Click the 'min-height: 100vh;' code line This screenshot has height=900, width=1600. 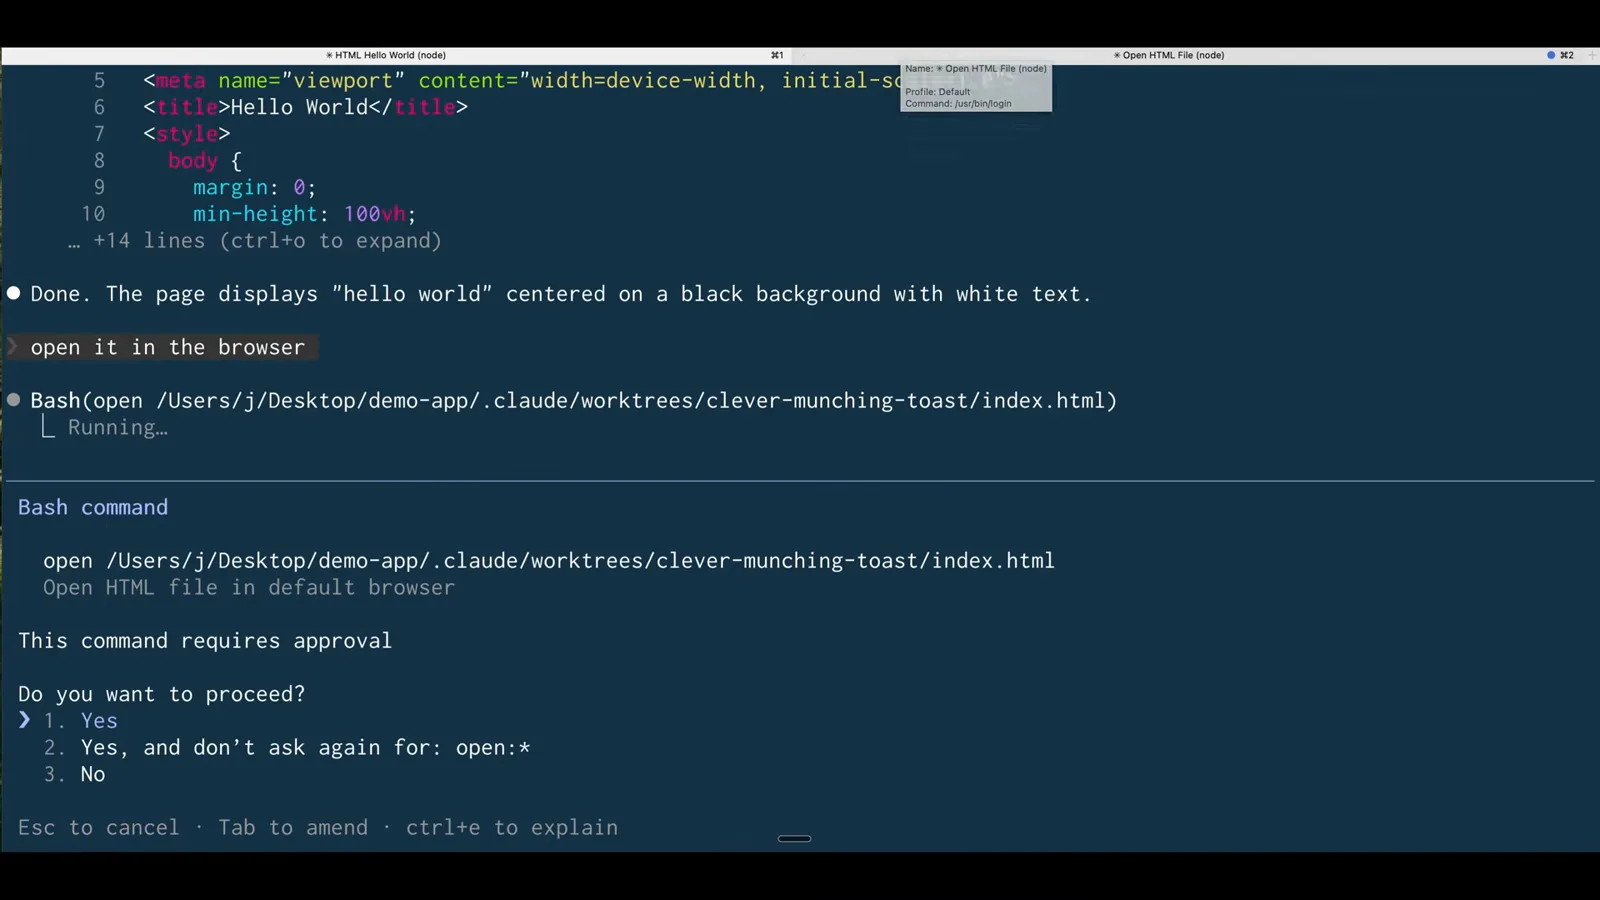305,214
